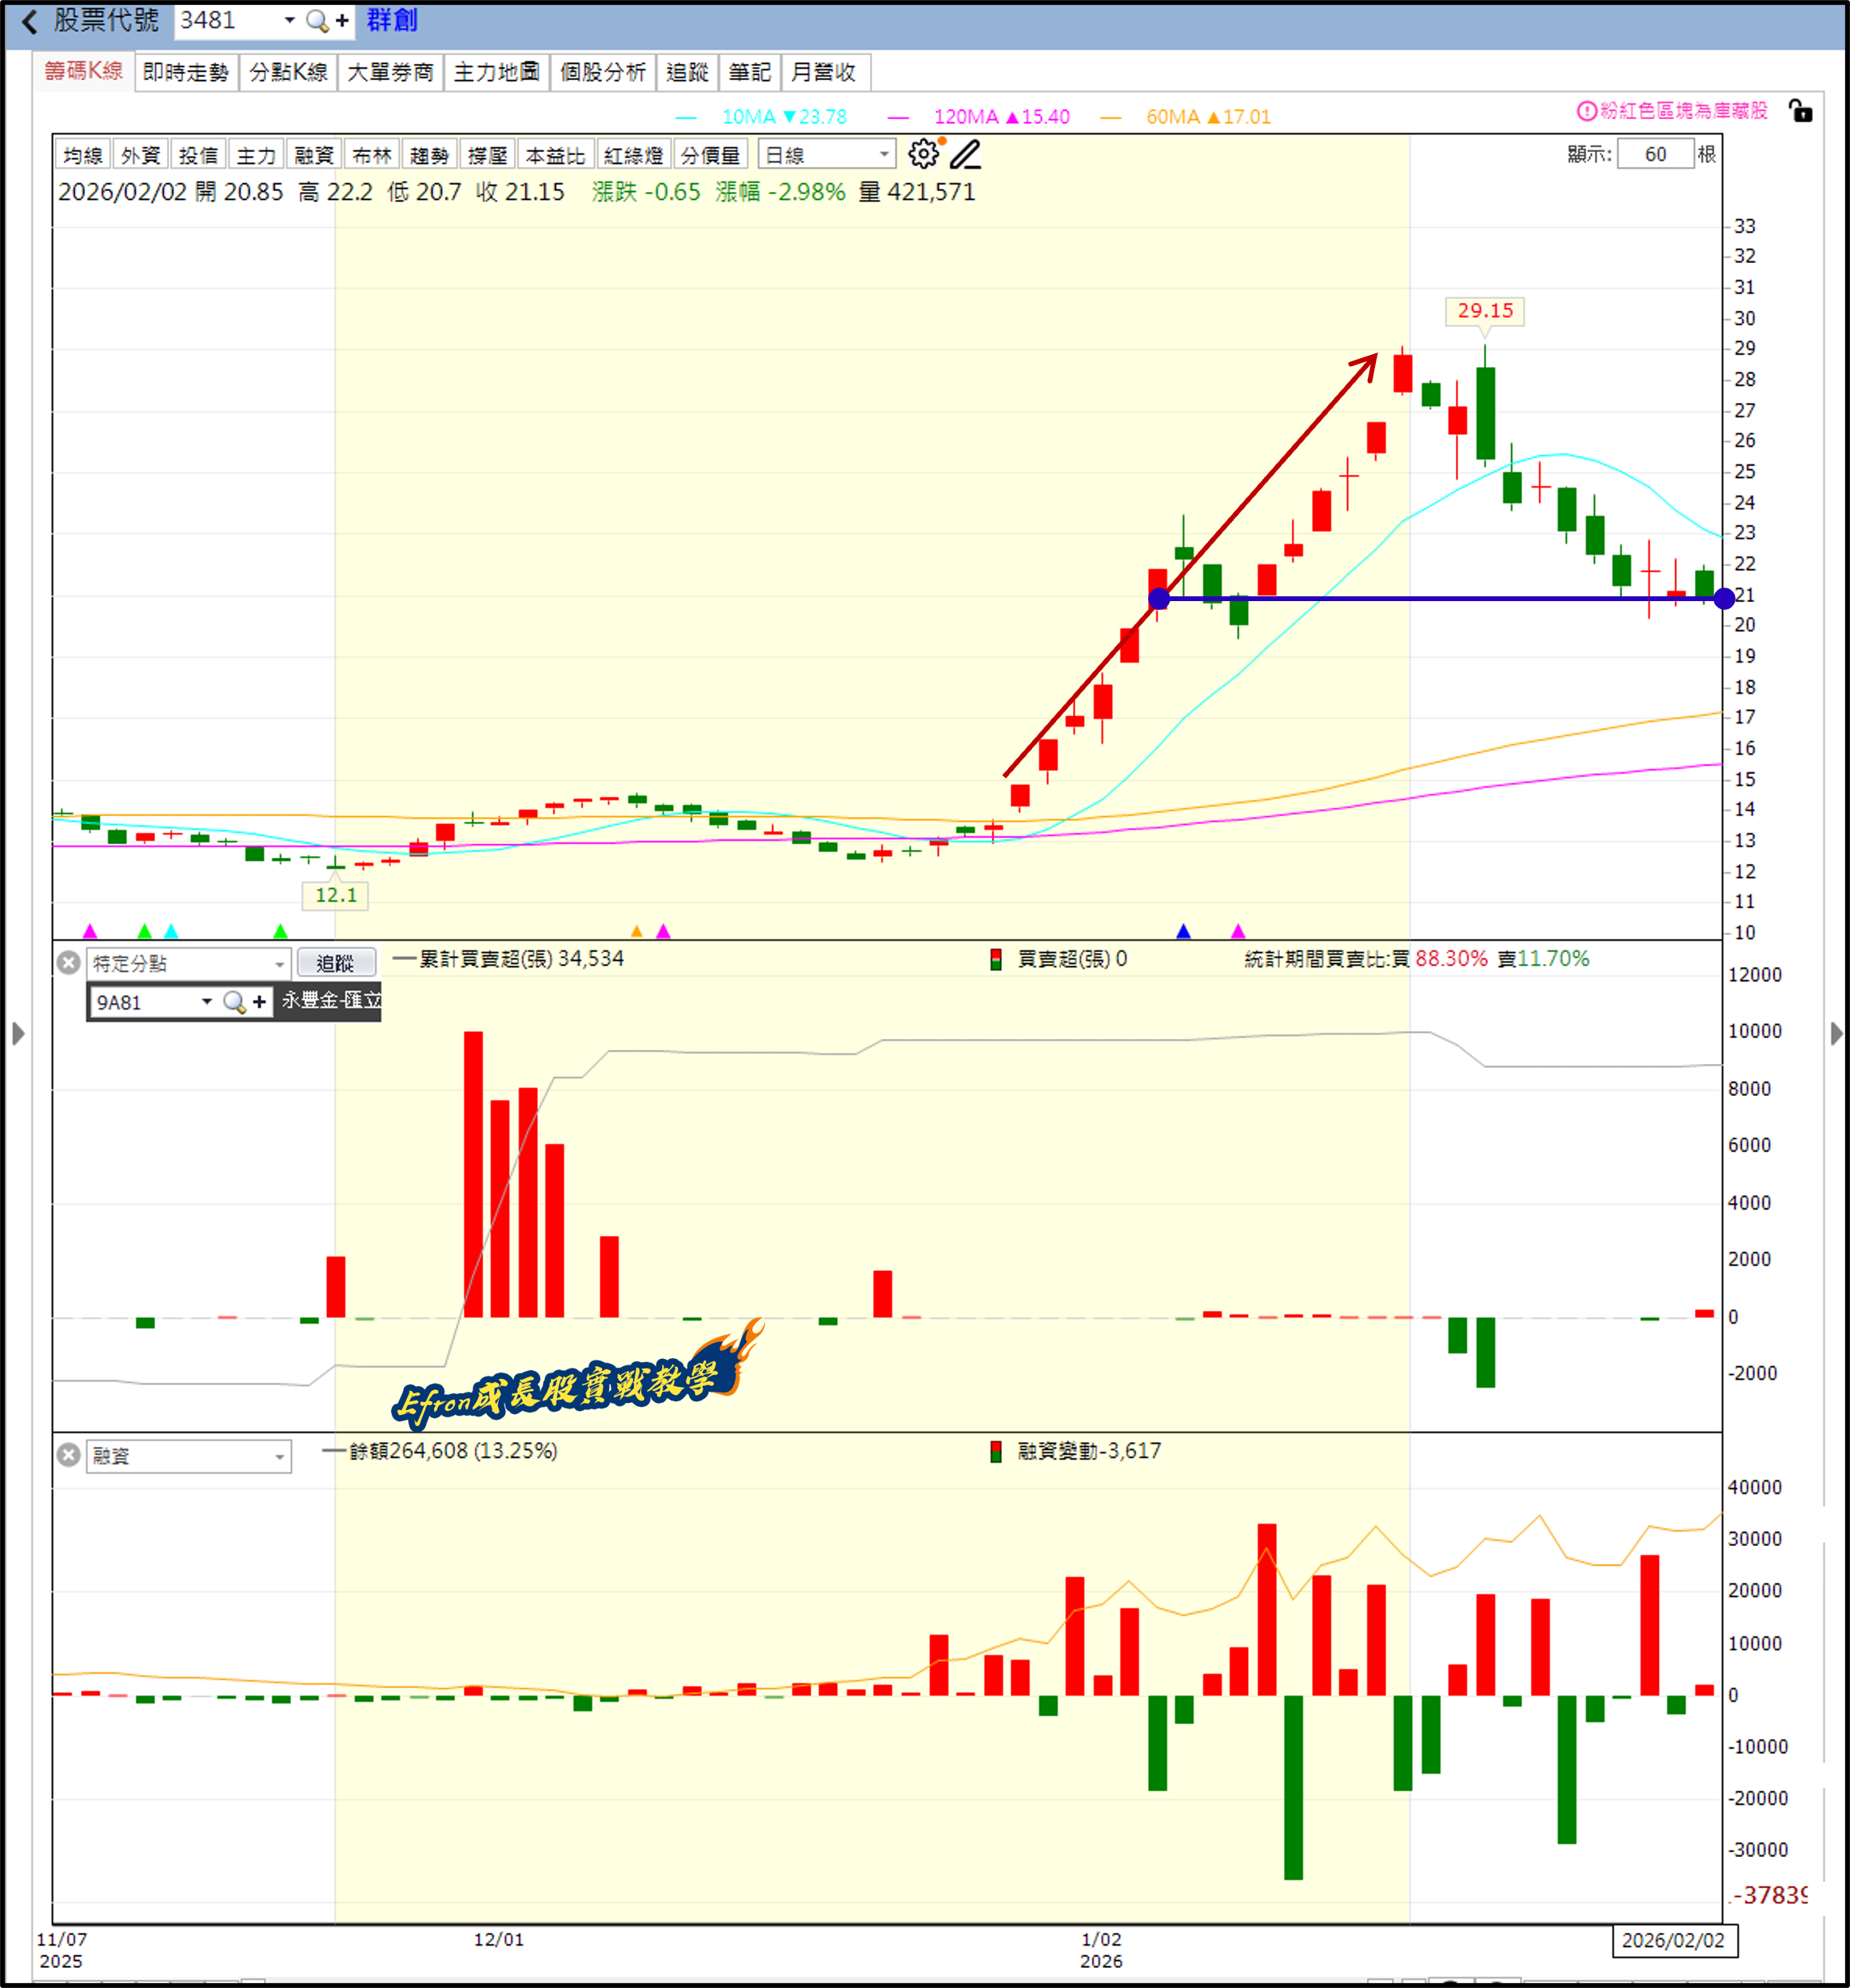This screenshot has width=1850, height=1988.
Task: Close the 特定分點 indicator panel
Action: [68, 962]
